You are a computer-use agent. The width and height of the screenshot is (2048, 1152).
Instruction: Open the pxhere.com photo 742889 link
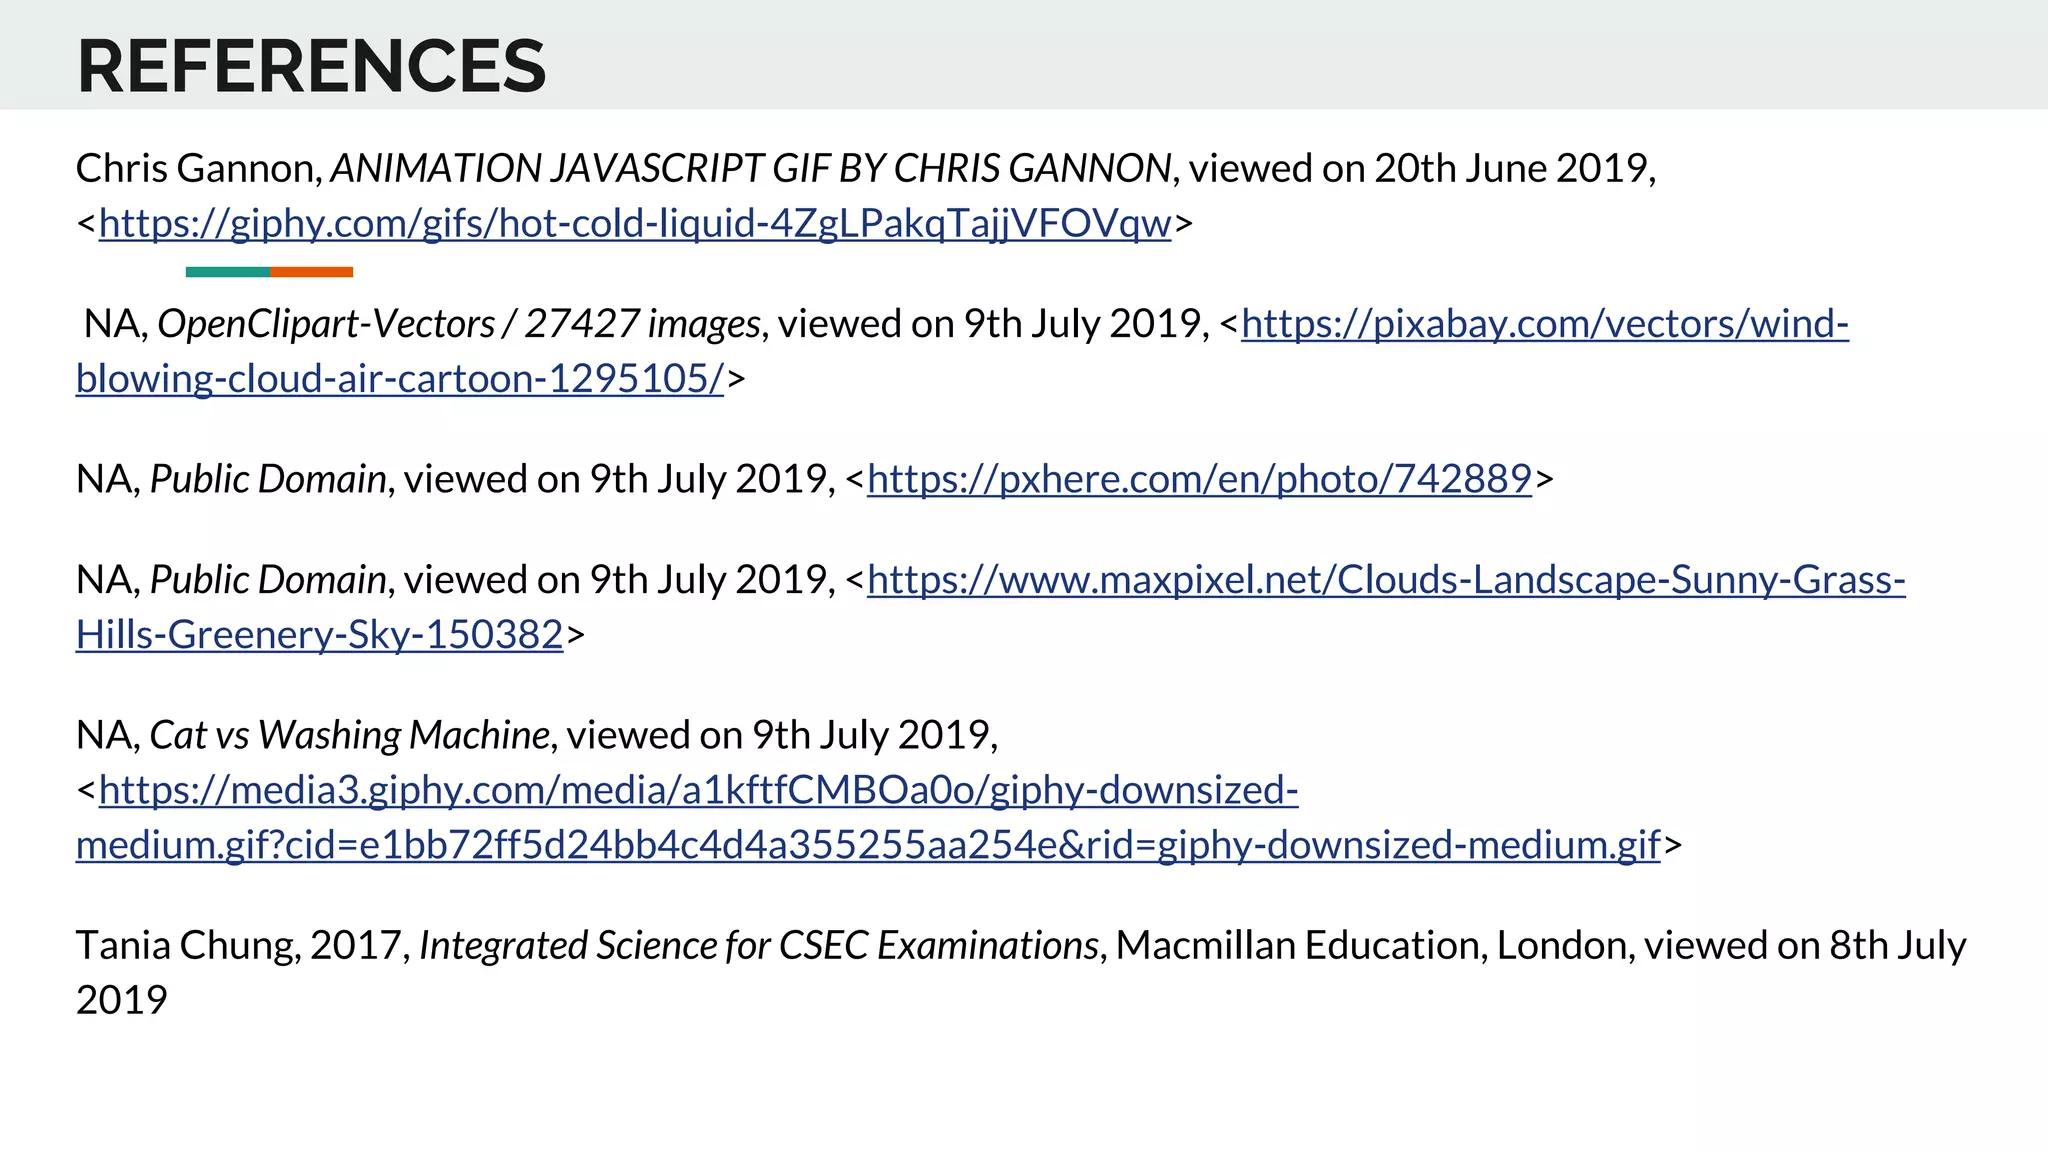[x=1199, y=479]
